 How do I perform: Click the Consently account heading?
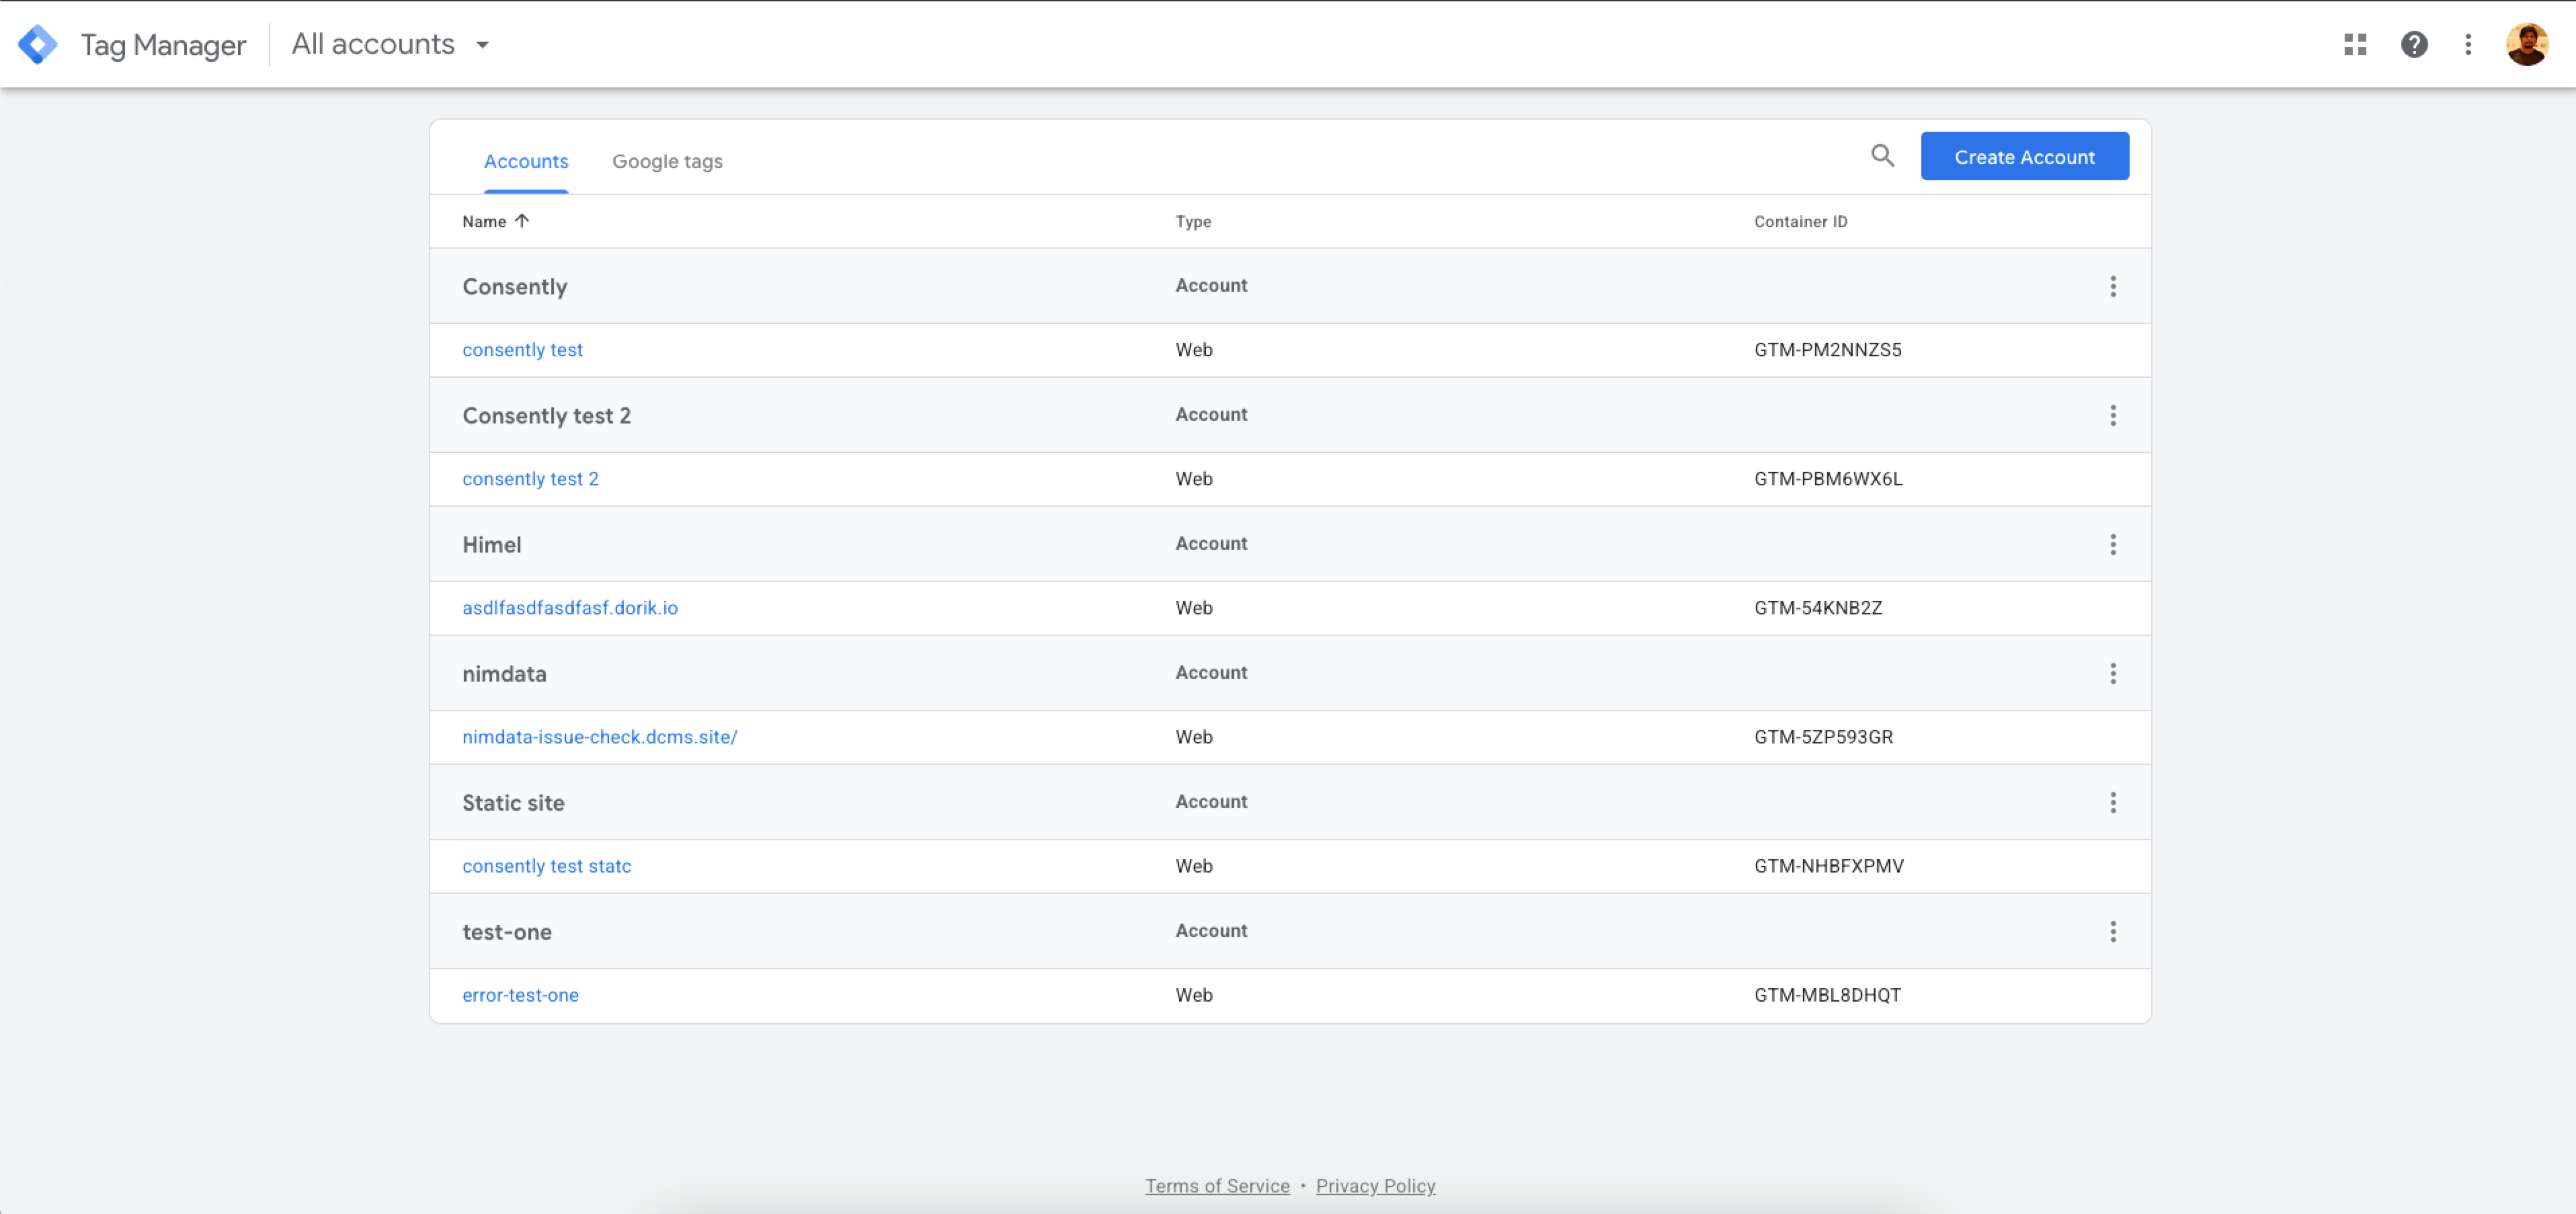click(514, 287)
